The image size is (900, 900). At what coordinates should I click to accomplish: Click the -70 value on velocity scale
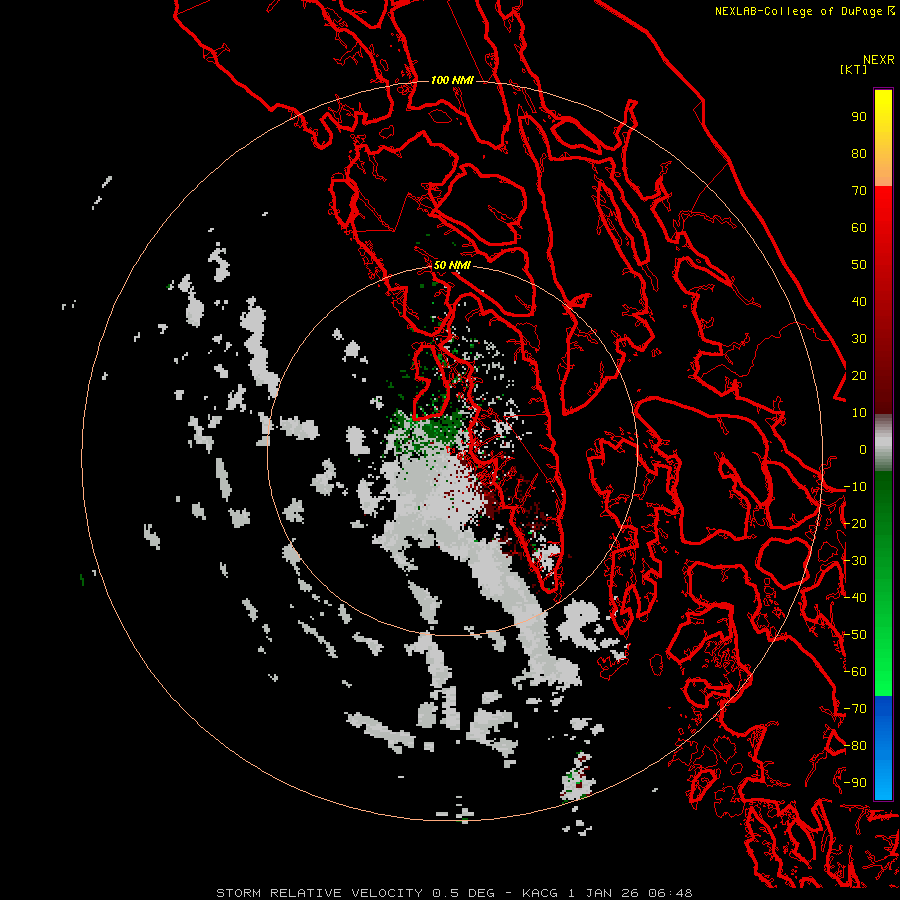855,709
